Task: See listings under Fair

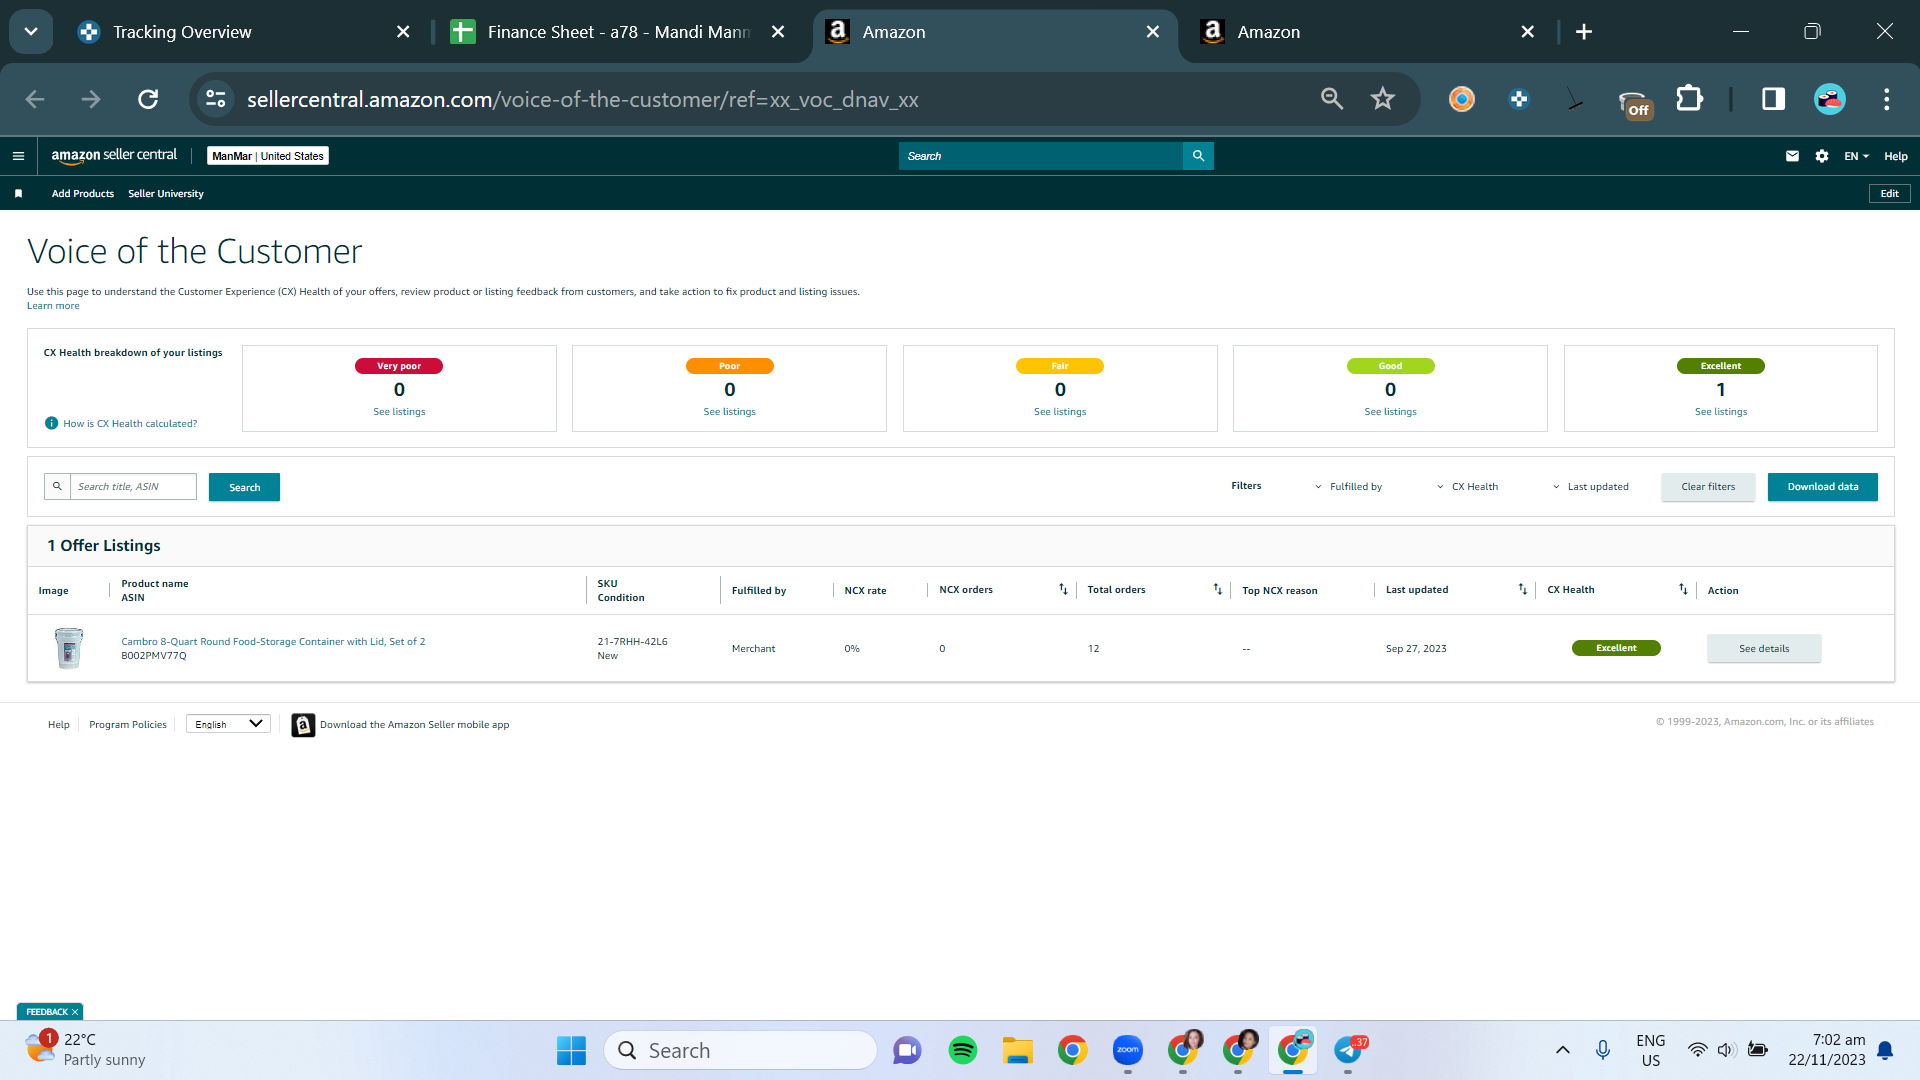Action: (1060, 412)
